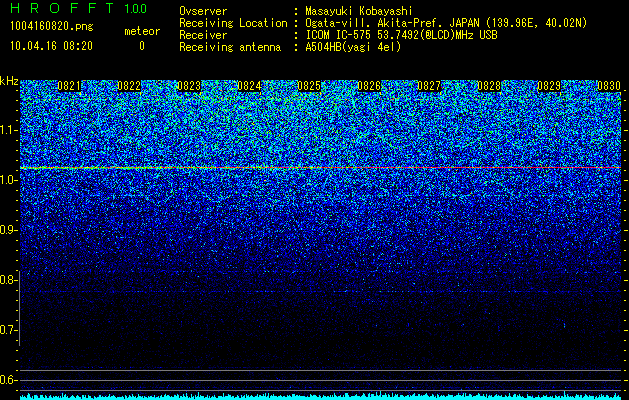Click the timestamp 10.04.16 08:20
The image size is (629, 400).
pyautogui.click(x=51, y=46)
